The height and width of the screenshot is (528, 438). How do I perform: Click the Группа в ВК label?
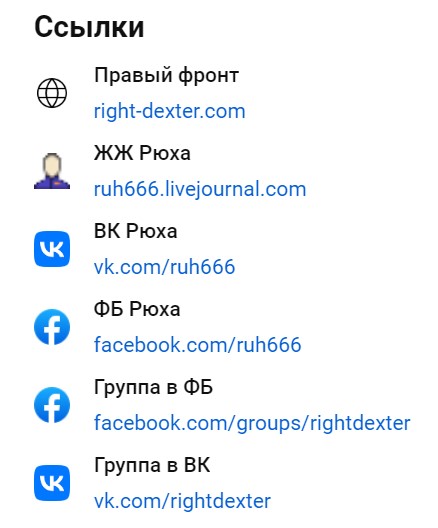point(152,466)
